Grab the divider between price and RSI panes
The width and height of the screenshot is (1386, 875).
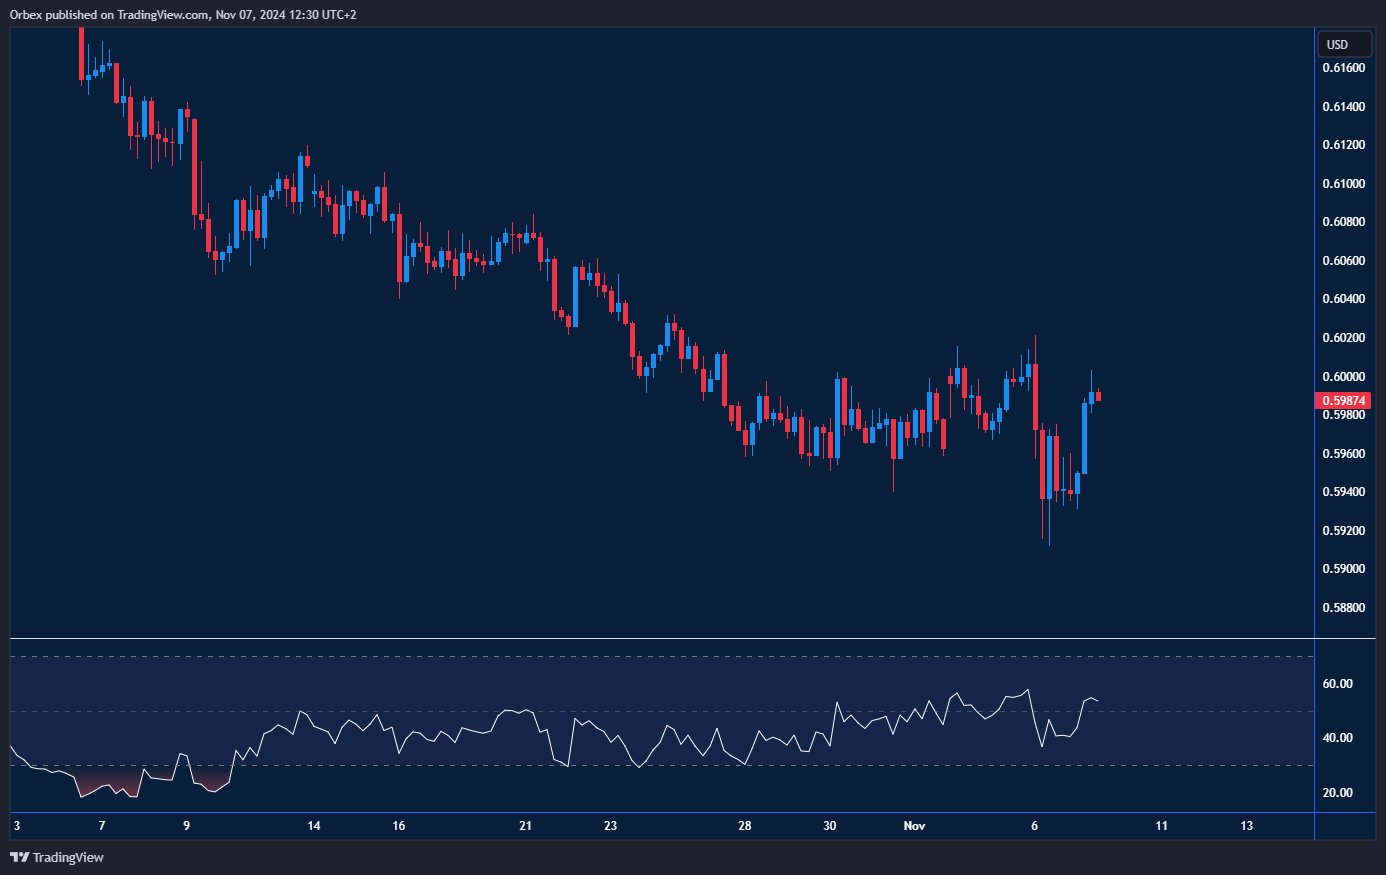click(x=660, y=638)
